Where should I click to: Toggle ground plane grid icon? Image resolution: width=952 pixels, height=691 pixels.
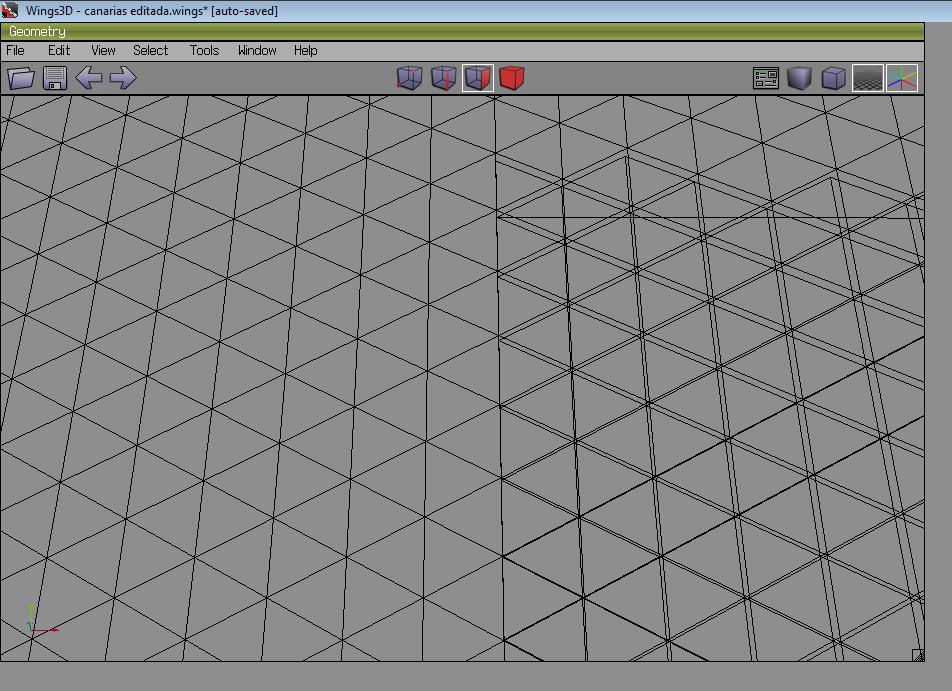(868, 78)
